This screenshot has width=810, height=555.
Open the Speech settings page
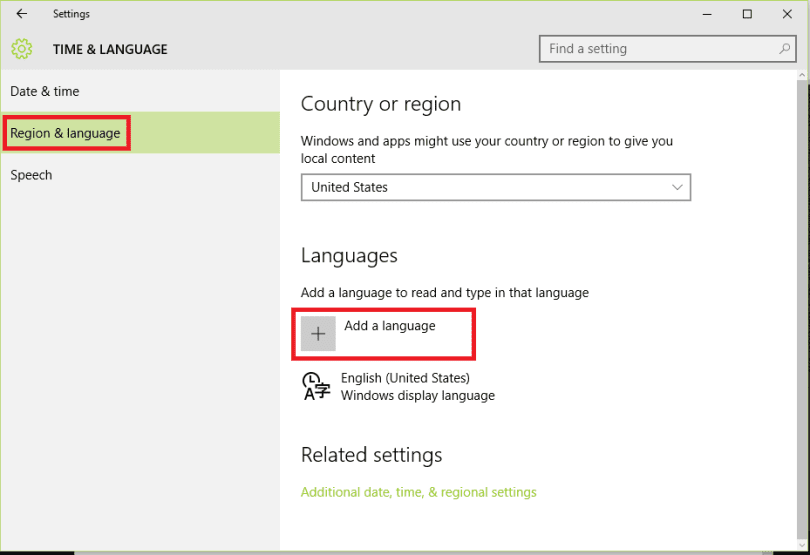pyautogui.click(x=140, y=175)
